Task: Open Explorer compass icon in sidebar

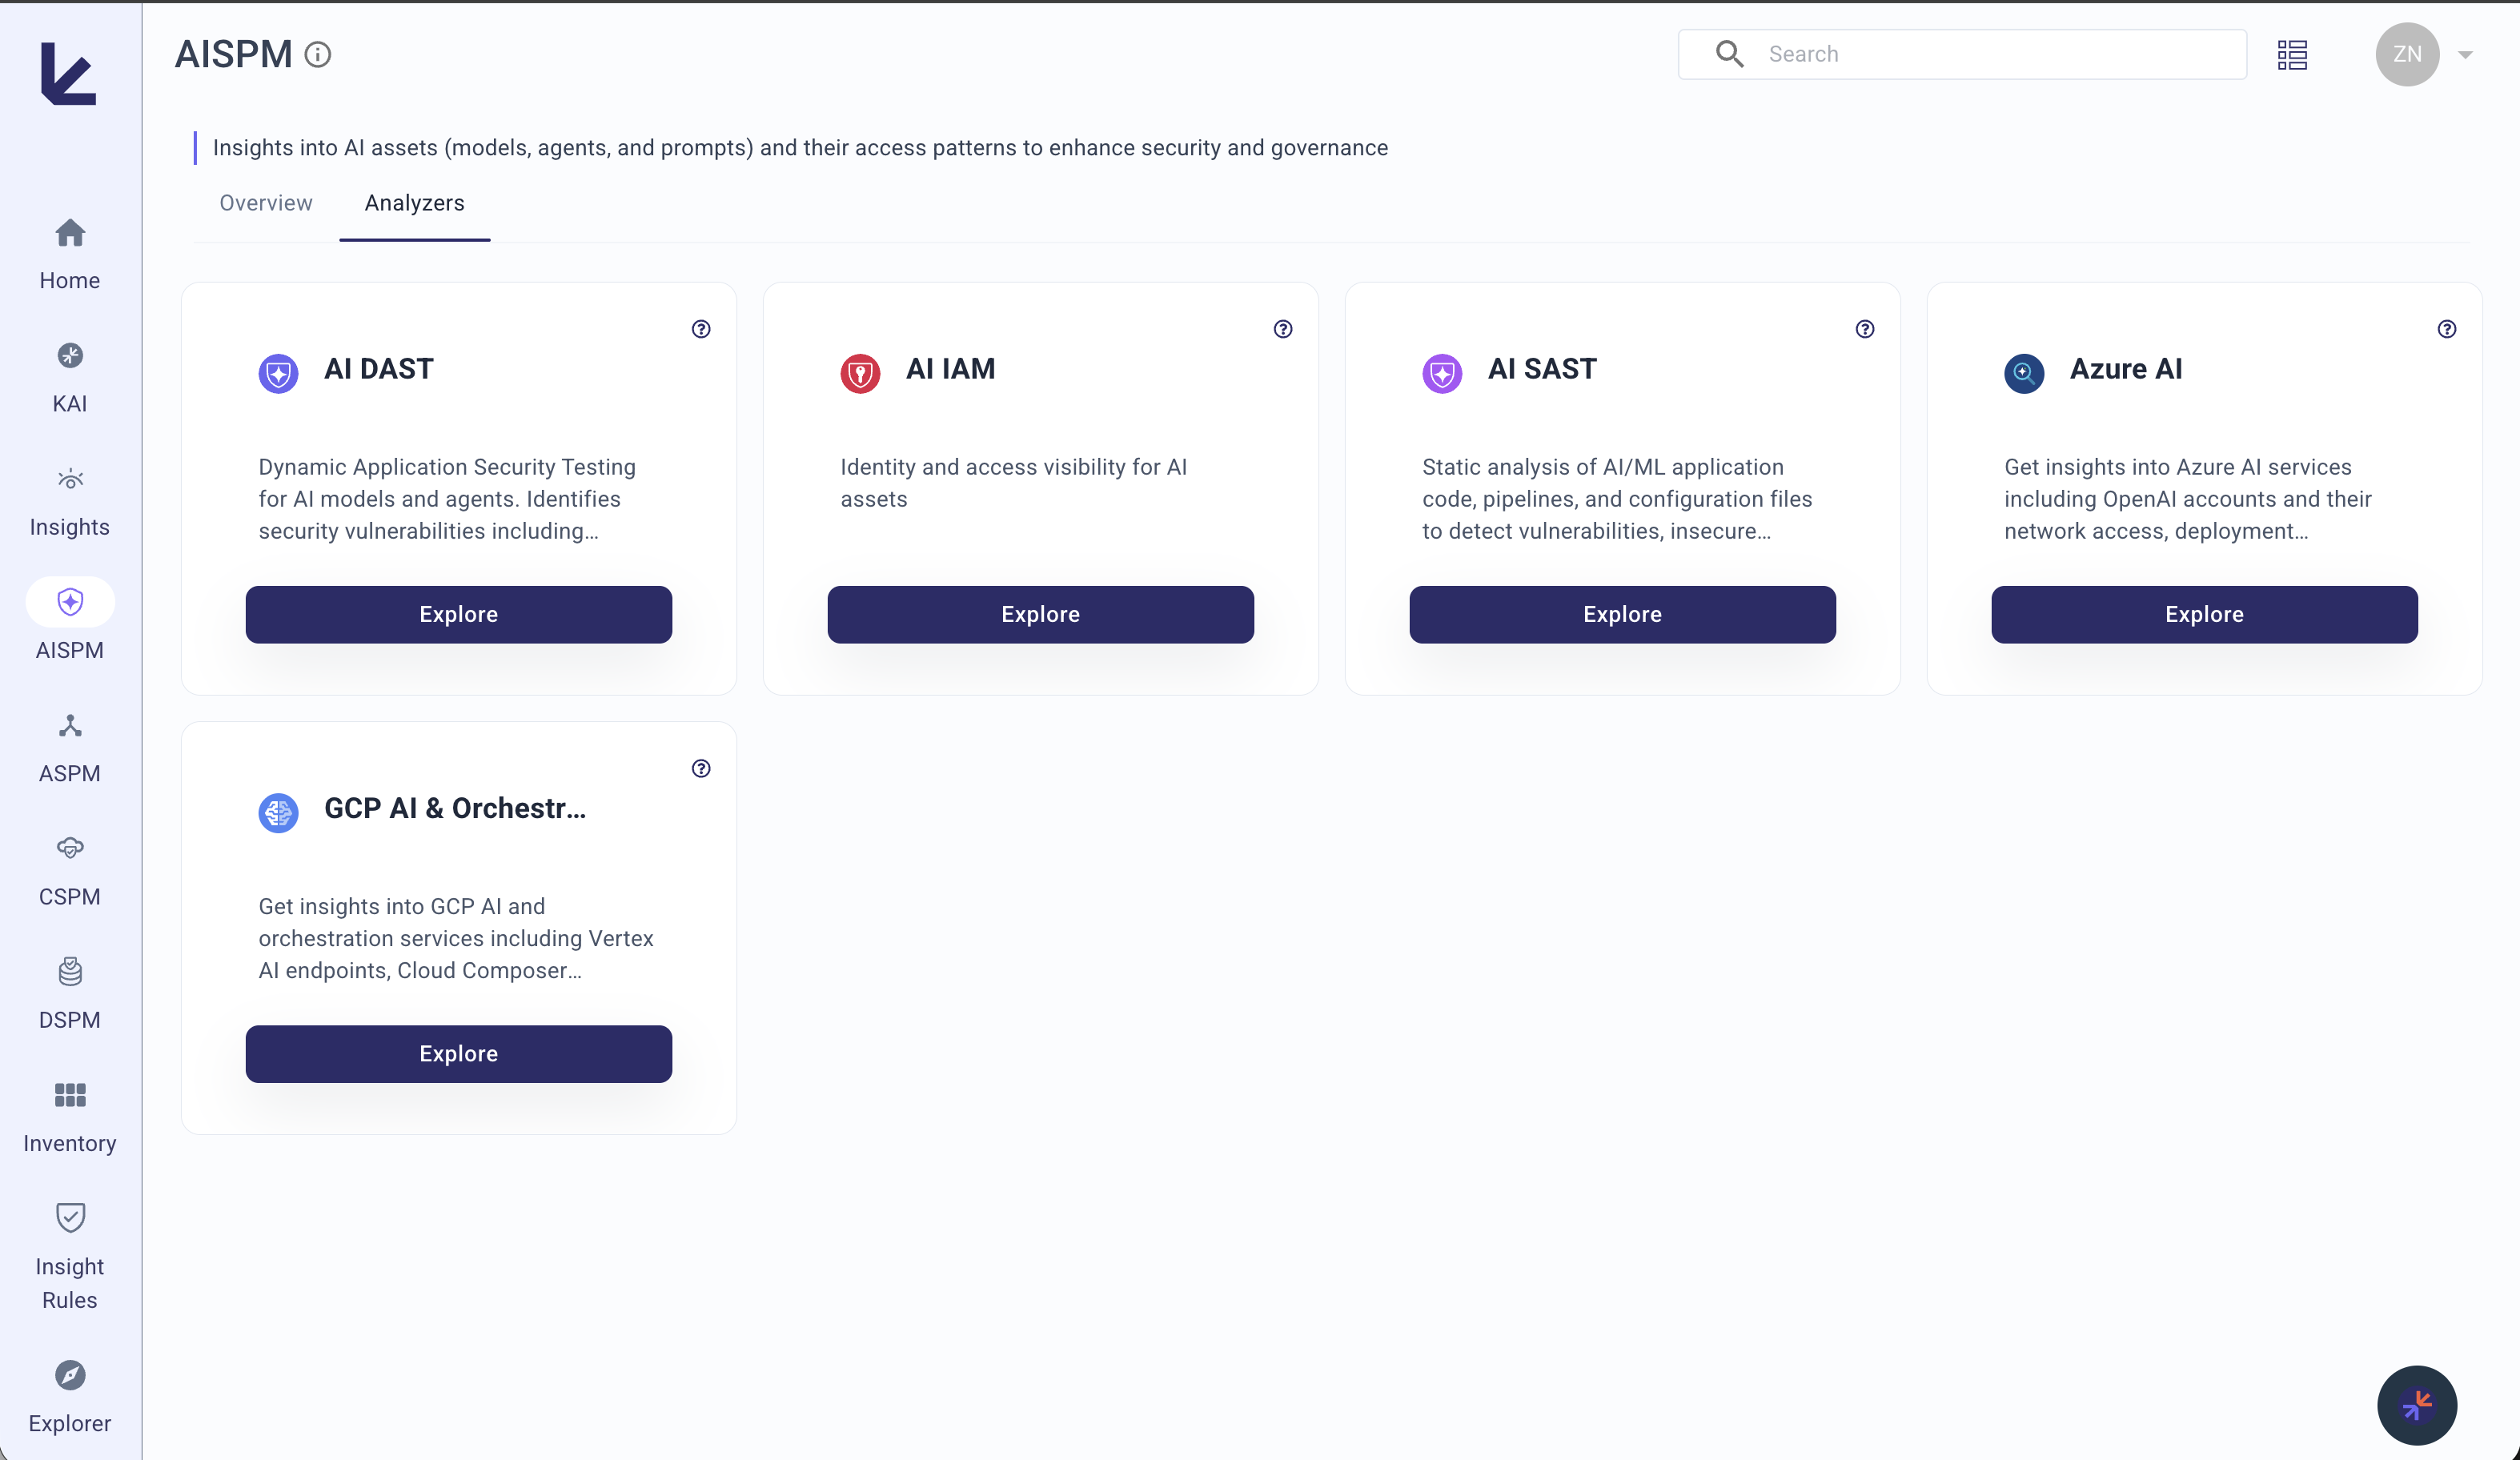Action: pyautogui.click(x=70, y=1375)
